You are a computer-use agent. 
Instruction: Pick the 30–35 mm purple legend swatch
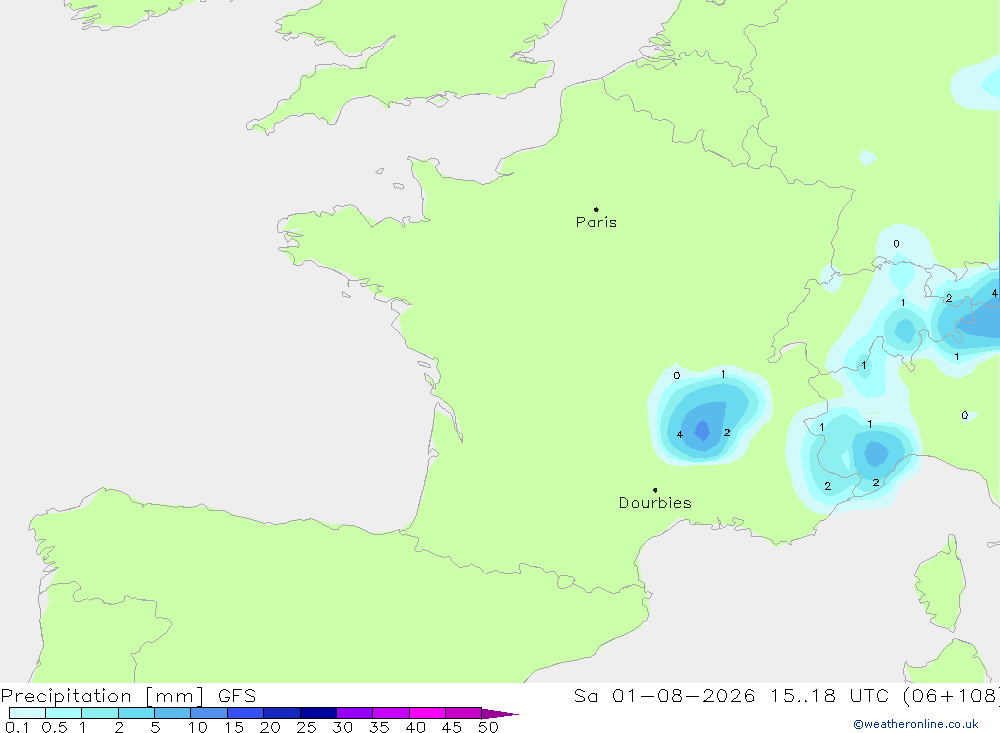point(355,713)
